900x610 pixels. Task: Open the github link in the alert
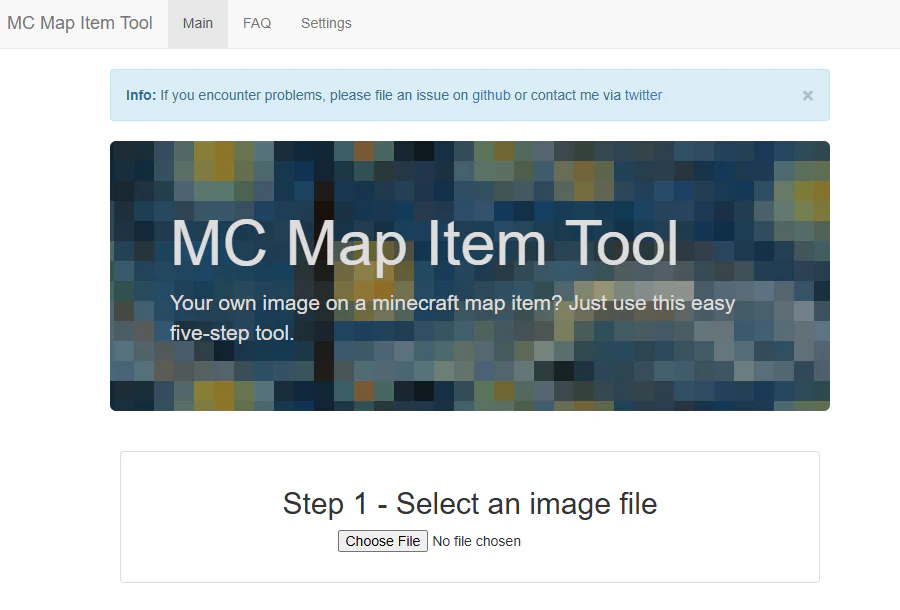[x=491, y=96]
